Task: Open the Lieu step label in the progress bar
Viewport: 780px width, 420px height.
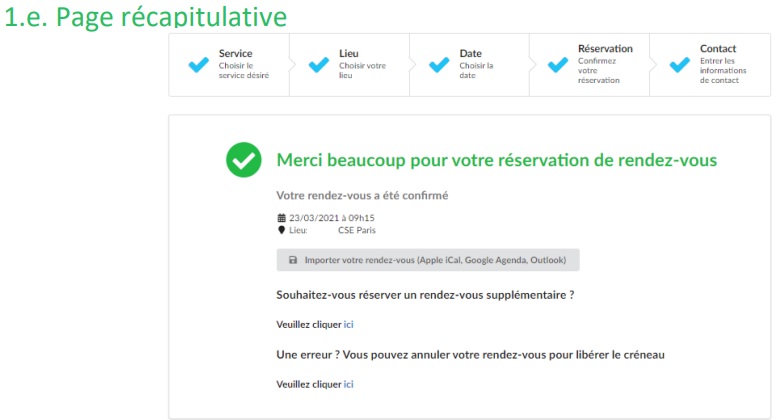Action: pos(349,53)
